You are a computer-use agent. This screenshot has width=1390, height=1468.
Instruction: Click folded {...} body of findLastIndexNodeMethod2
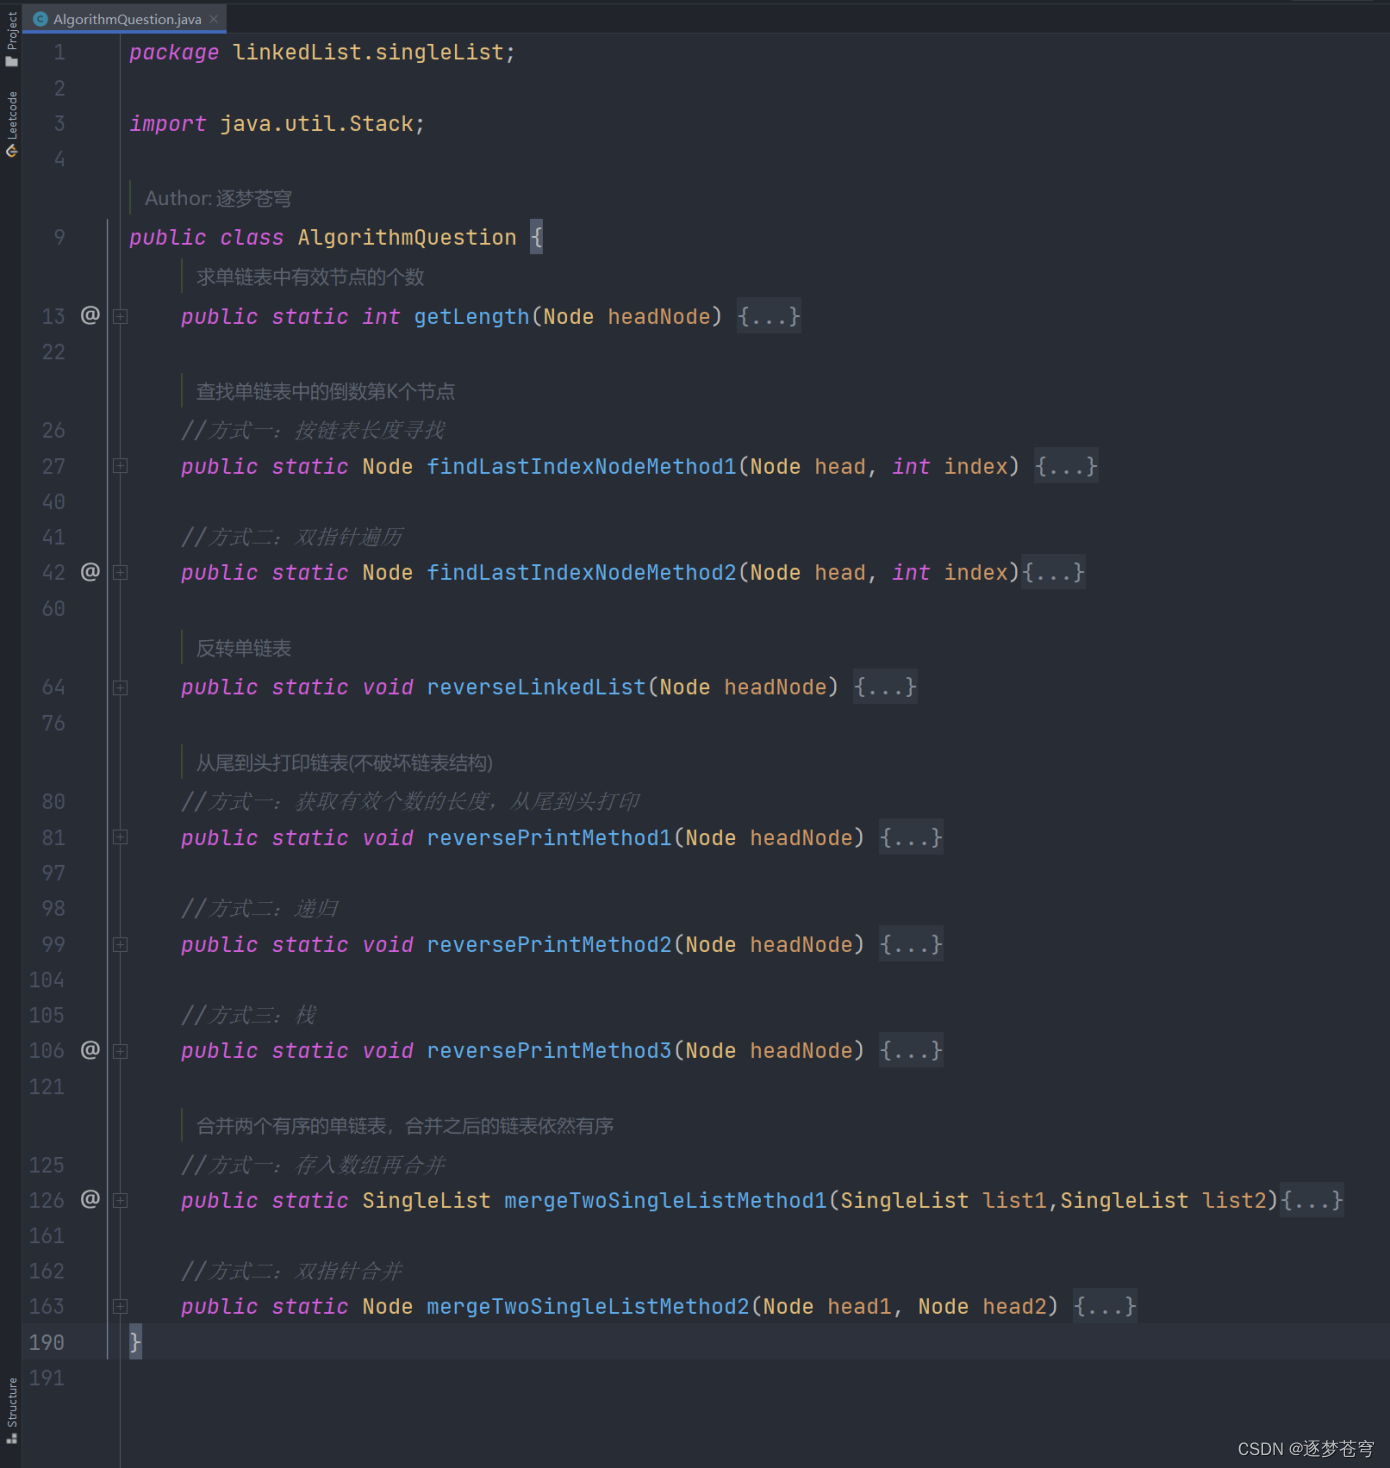(x=1053, y=572)
